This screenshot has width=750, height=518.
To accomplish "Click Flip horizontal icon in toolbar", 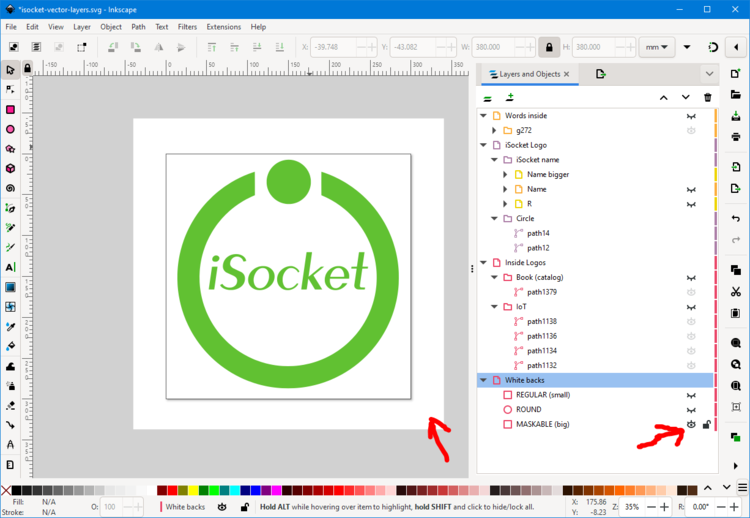I will click(x=158, y=47).
